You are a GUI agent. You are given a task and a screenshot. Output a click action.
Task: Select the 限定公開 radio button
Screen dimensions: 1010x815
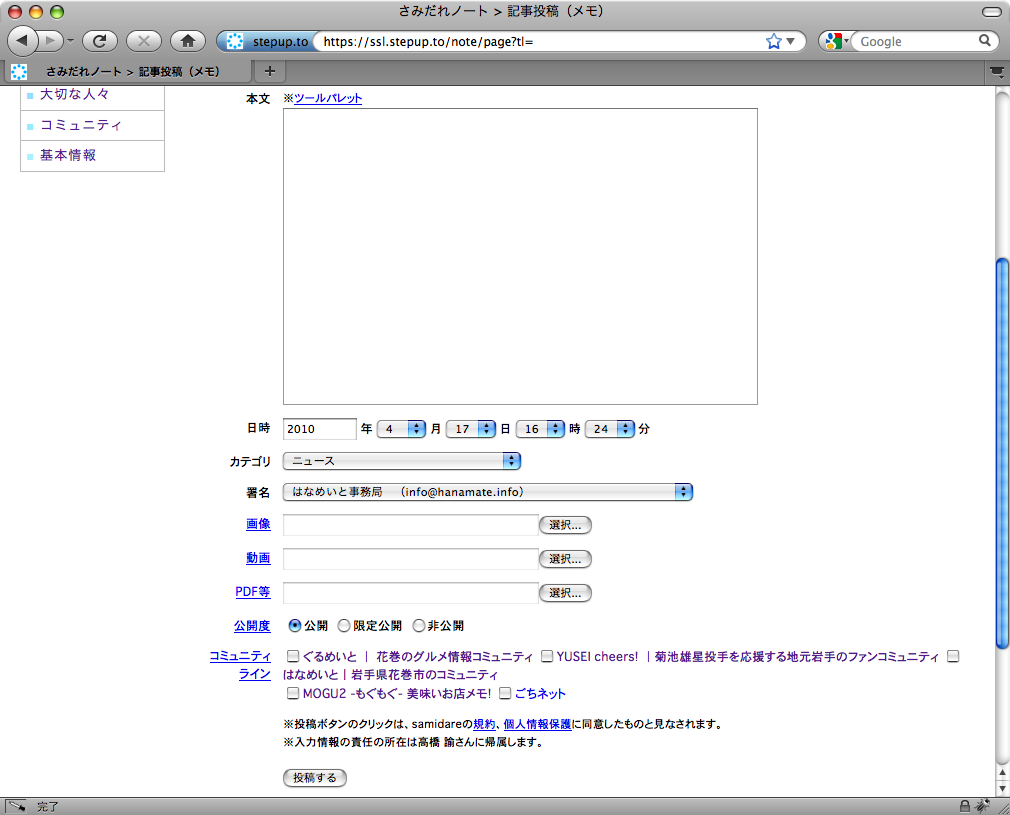(344, 626)
